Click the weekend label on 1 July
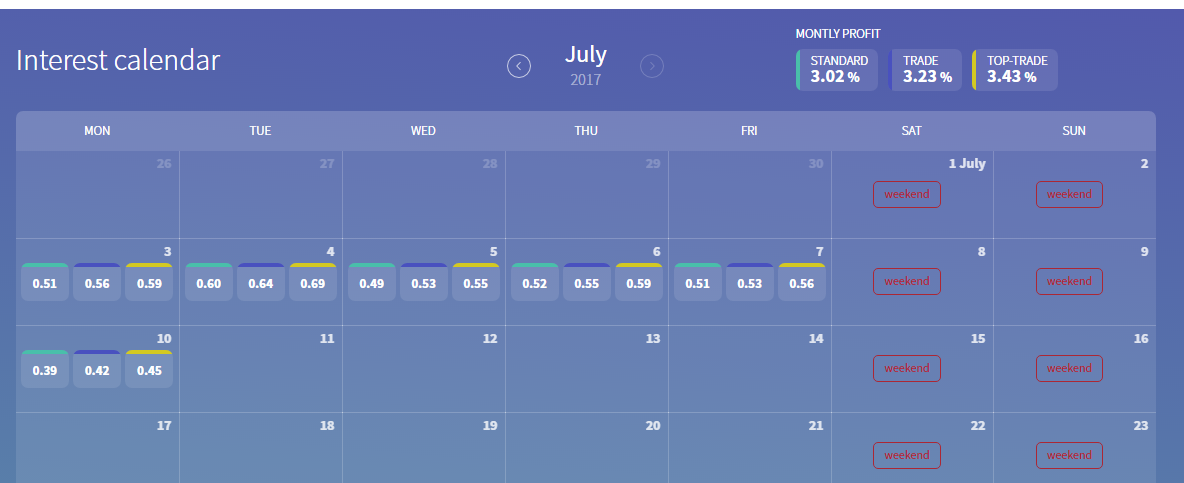 (x=907, y=194)
